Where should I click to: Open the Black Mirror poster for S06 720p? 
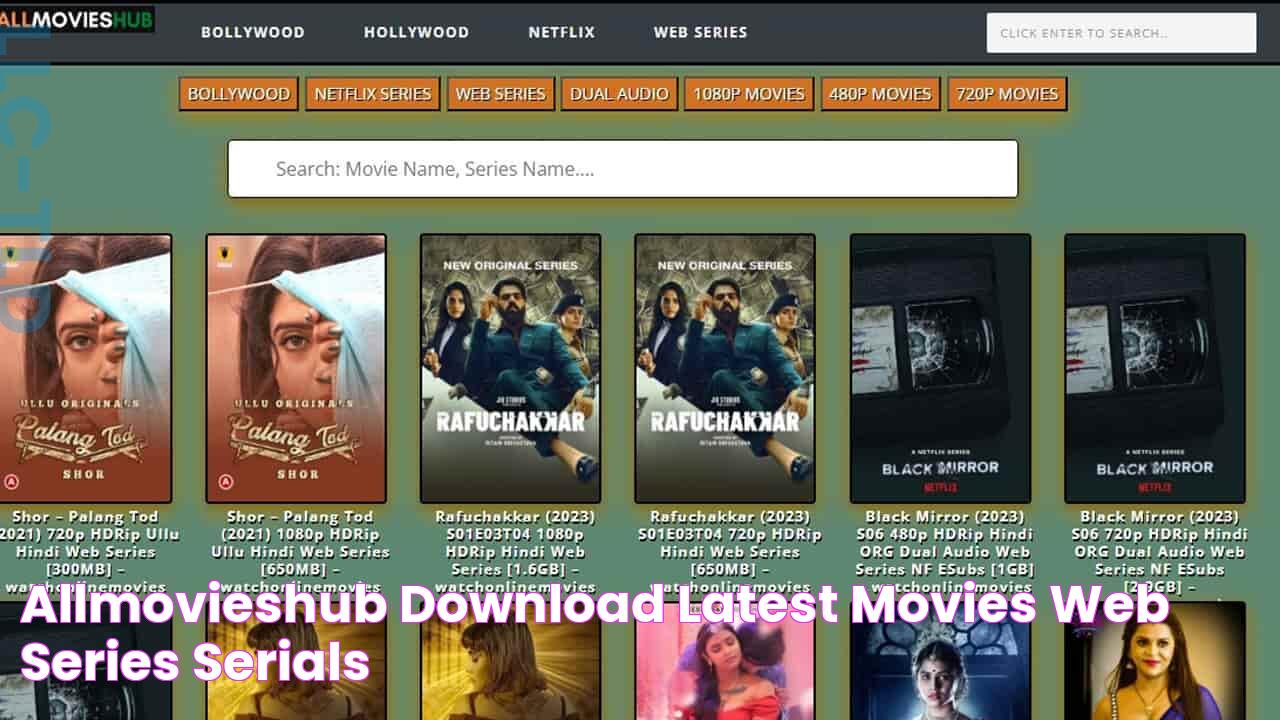pyautogui.click(x=1155, y=368)
